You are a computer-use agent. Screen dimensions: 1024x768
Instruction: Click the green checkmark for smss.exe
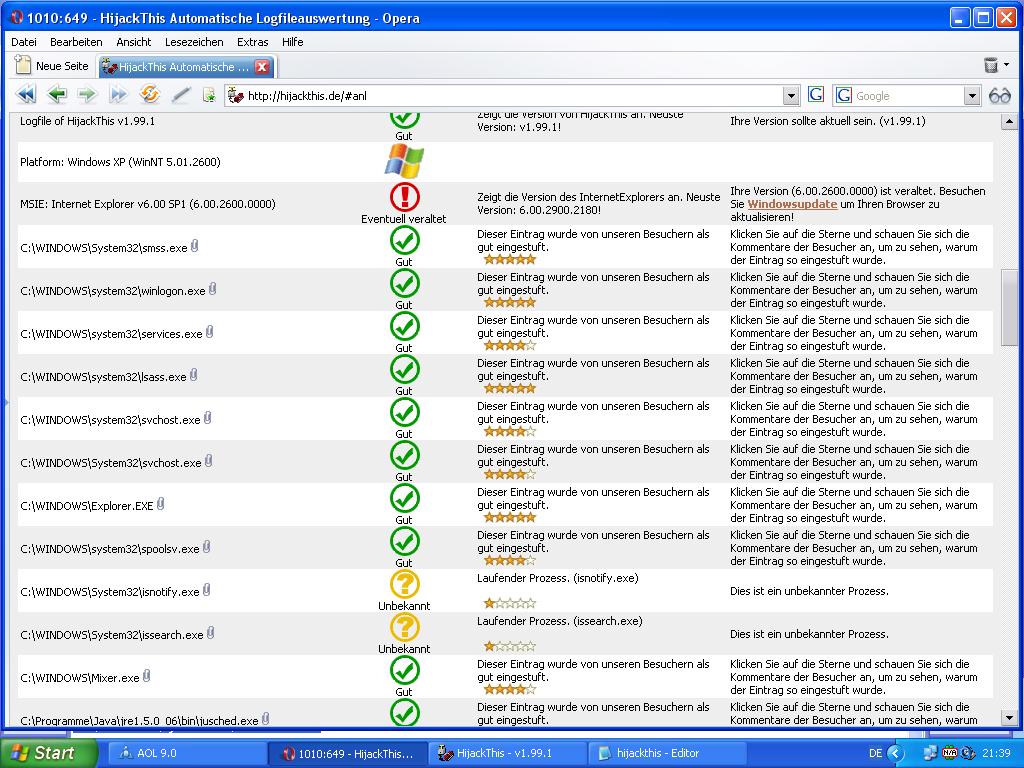point(405,240)
